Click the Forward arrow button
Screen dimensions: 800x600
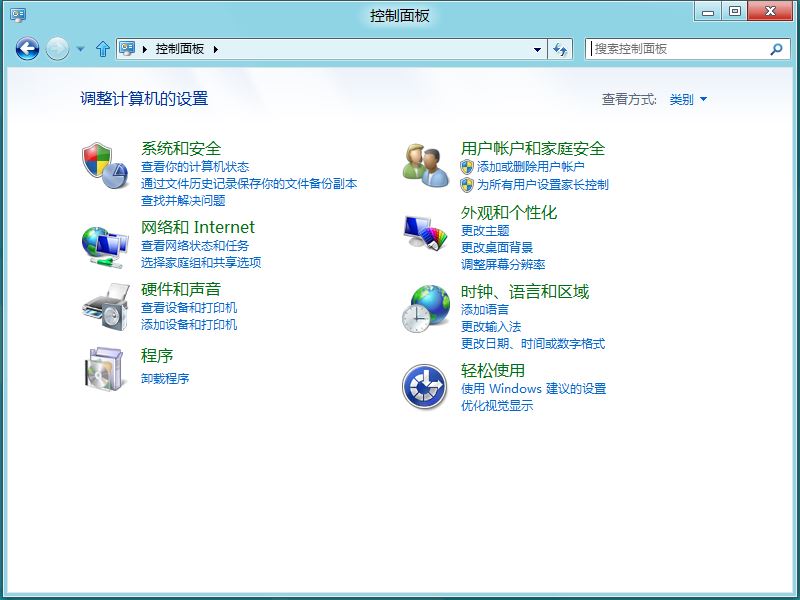click(57, 49)
